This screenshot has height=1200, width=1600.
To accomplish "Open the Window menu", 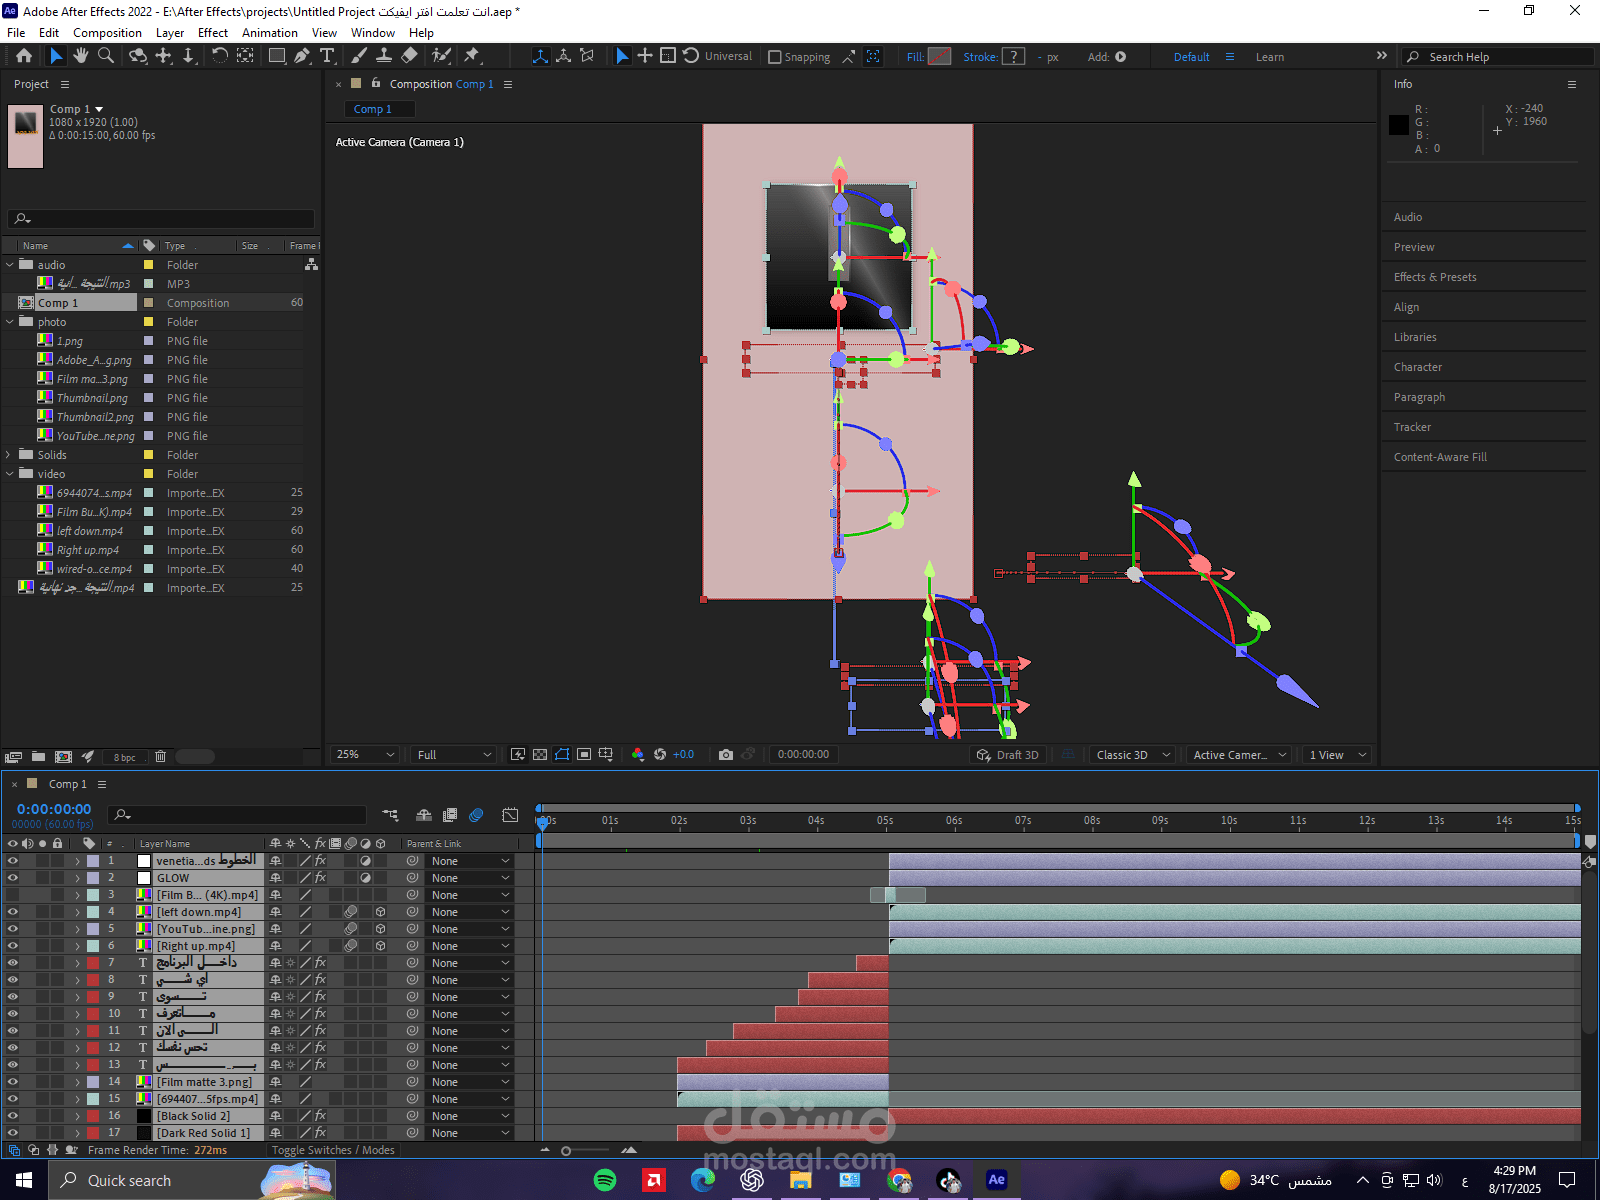I will point(373,33).
